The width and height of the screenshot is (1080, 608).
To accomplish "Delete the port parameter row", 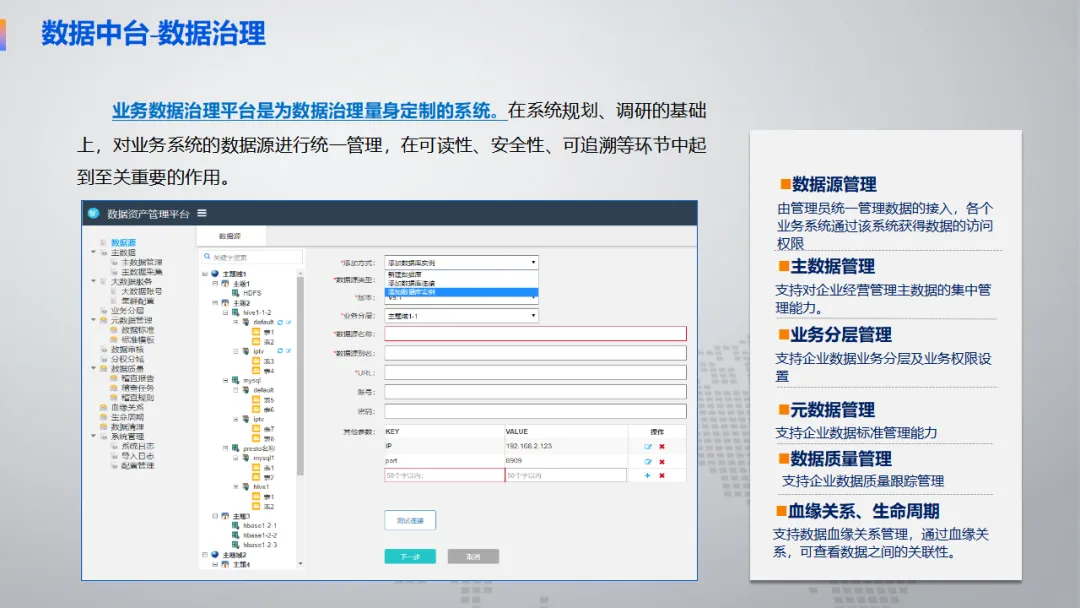I will pyautogui.click(x=662, y=461).
